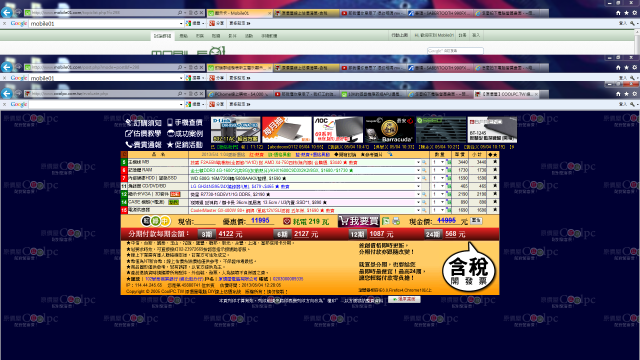The height and width of the screenshot is (360, 640).
Task: Click green add icon in CD/DVD/BD row
Action: [x=449, y=186]
